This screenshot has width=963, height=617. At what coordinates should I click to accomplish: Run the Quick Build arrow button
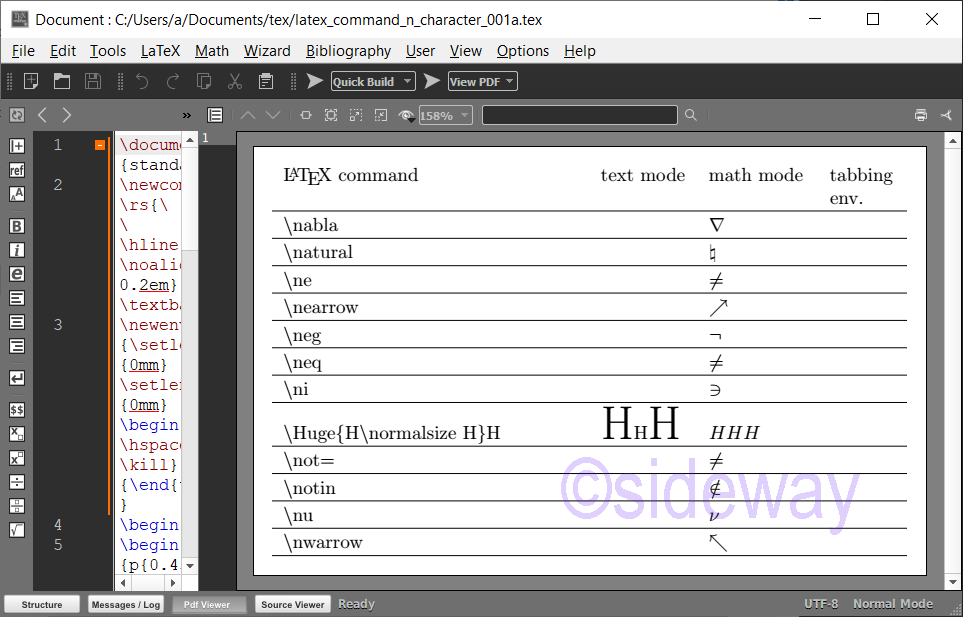pos(314,82)
